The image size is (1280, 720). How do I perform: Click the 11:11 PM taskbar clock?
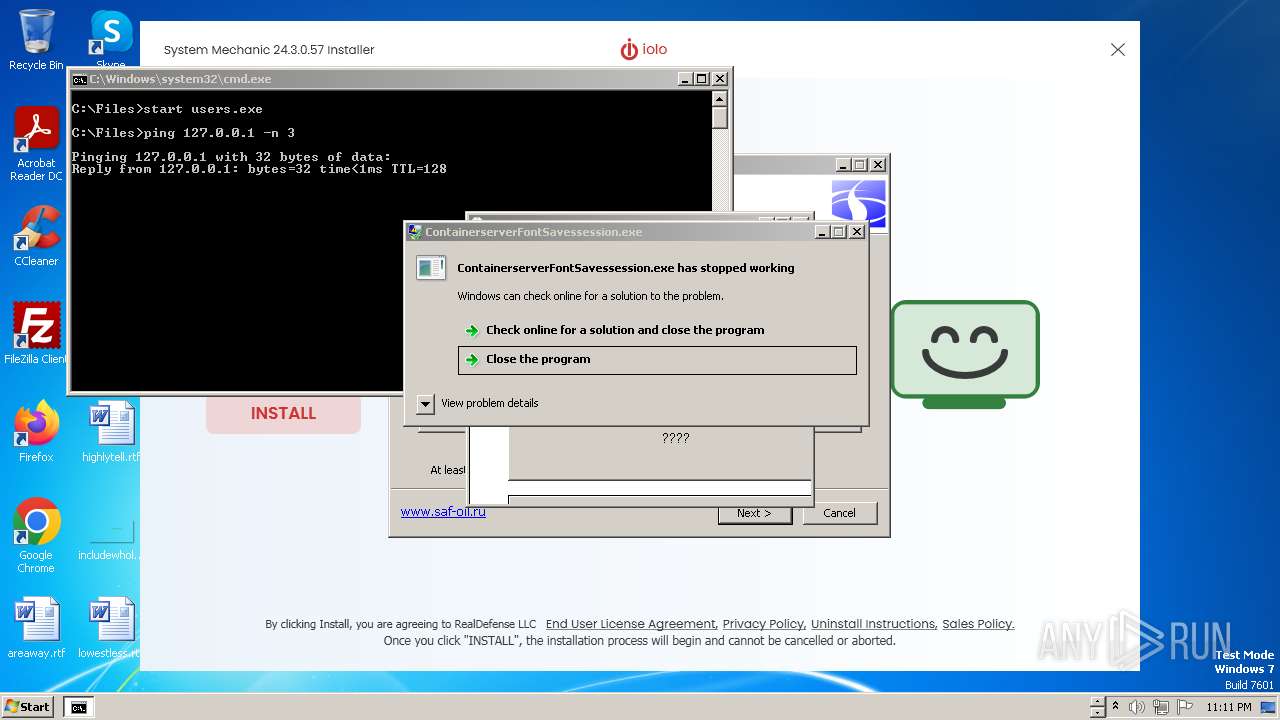[x=1229, y=707]
